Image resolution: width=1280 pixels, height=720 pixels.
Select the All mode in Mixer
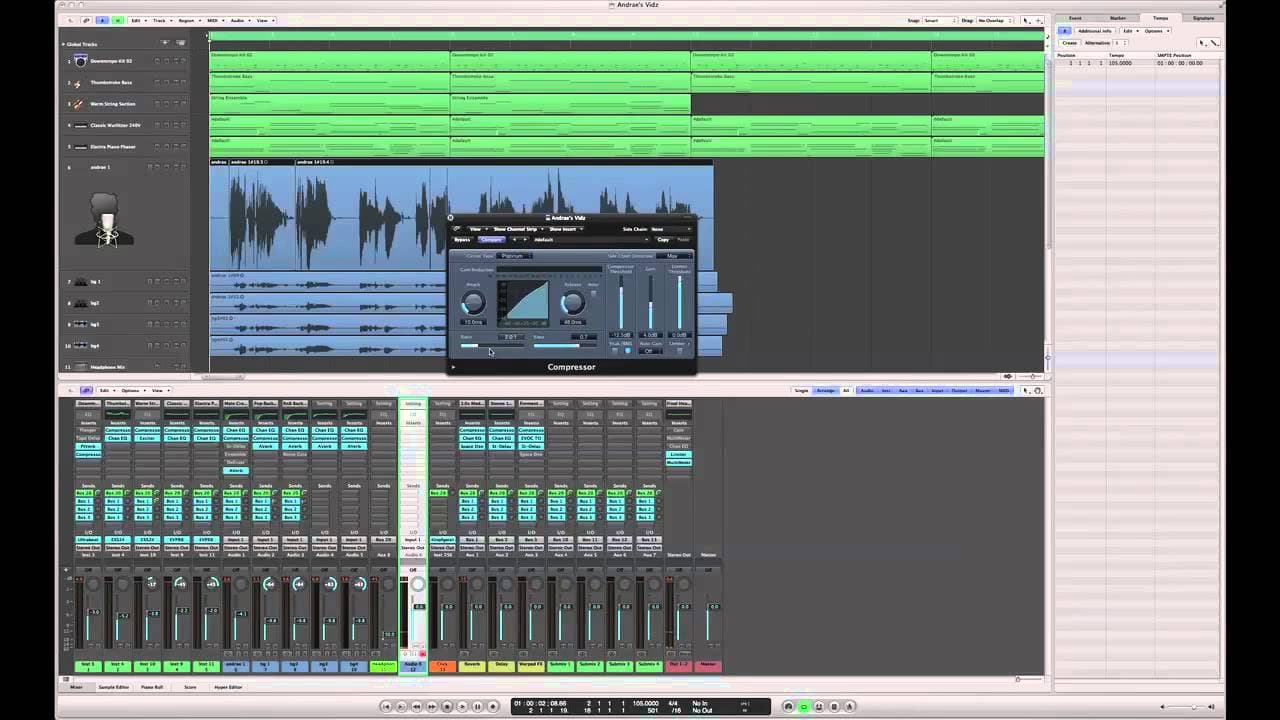(x=846, y=390)
